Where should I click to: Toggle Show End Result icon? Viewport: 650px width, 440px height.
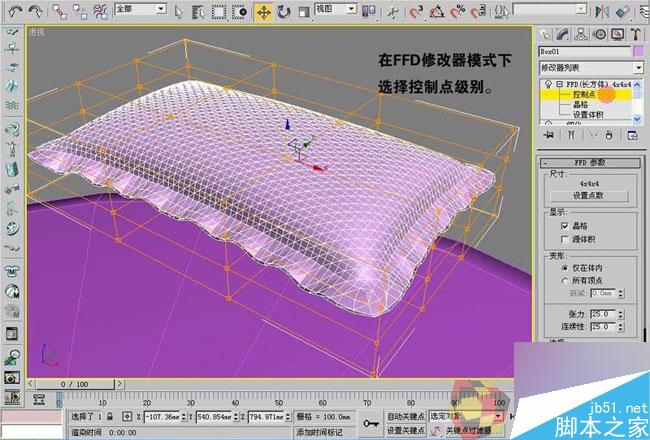(x=571, y=135)
